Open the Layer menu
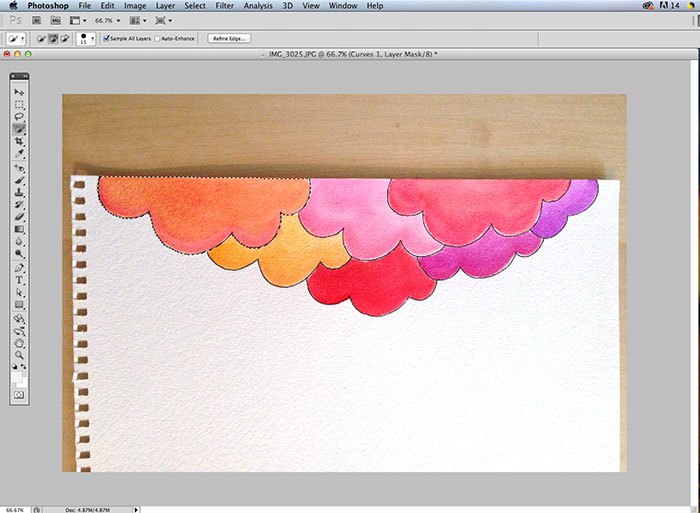Screen dimensions: 700x513 [165, 6]
